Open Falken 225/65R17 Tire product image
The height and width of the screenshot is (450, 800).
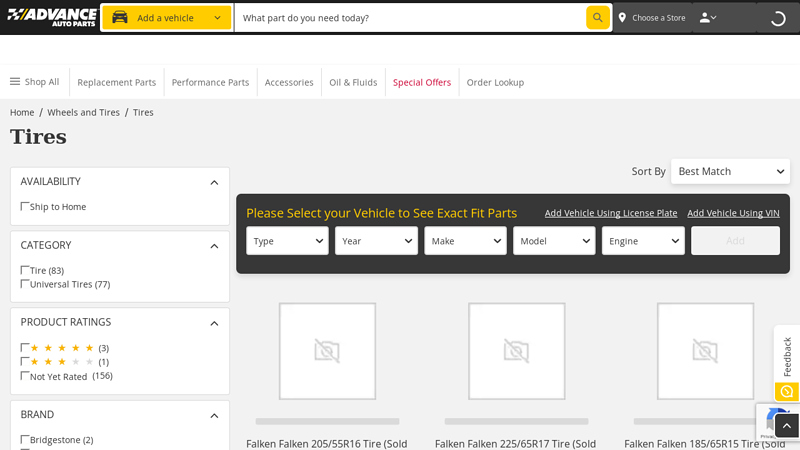[516, 351]
